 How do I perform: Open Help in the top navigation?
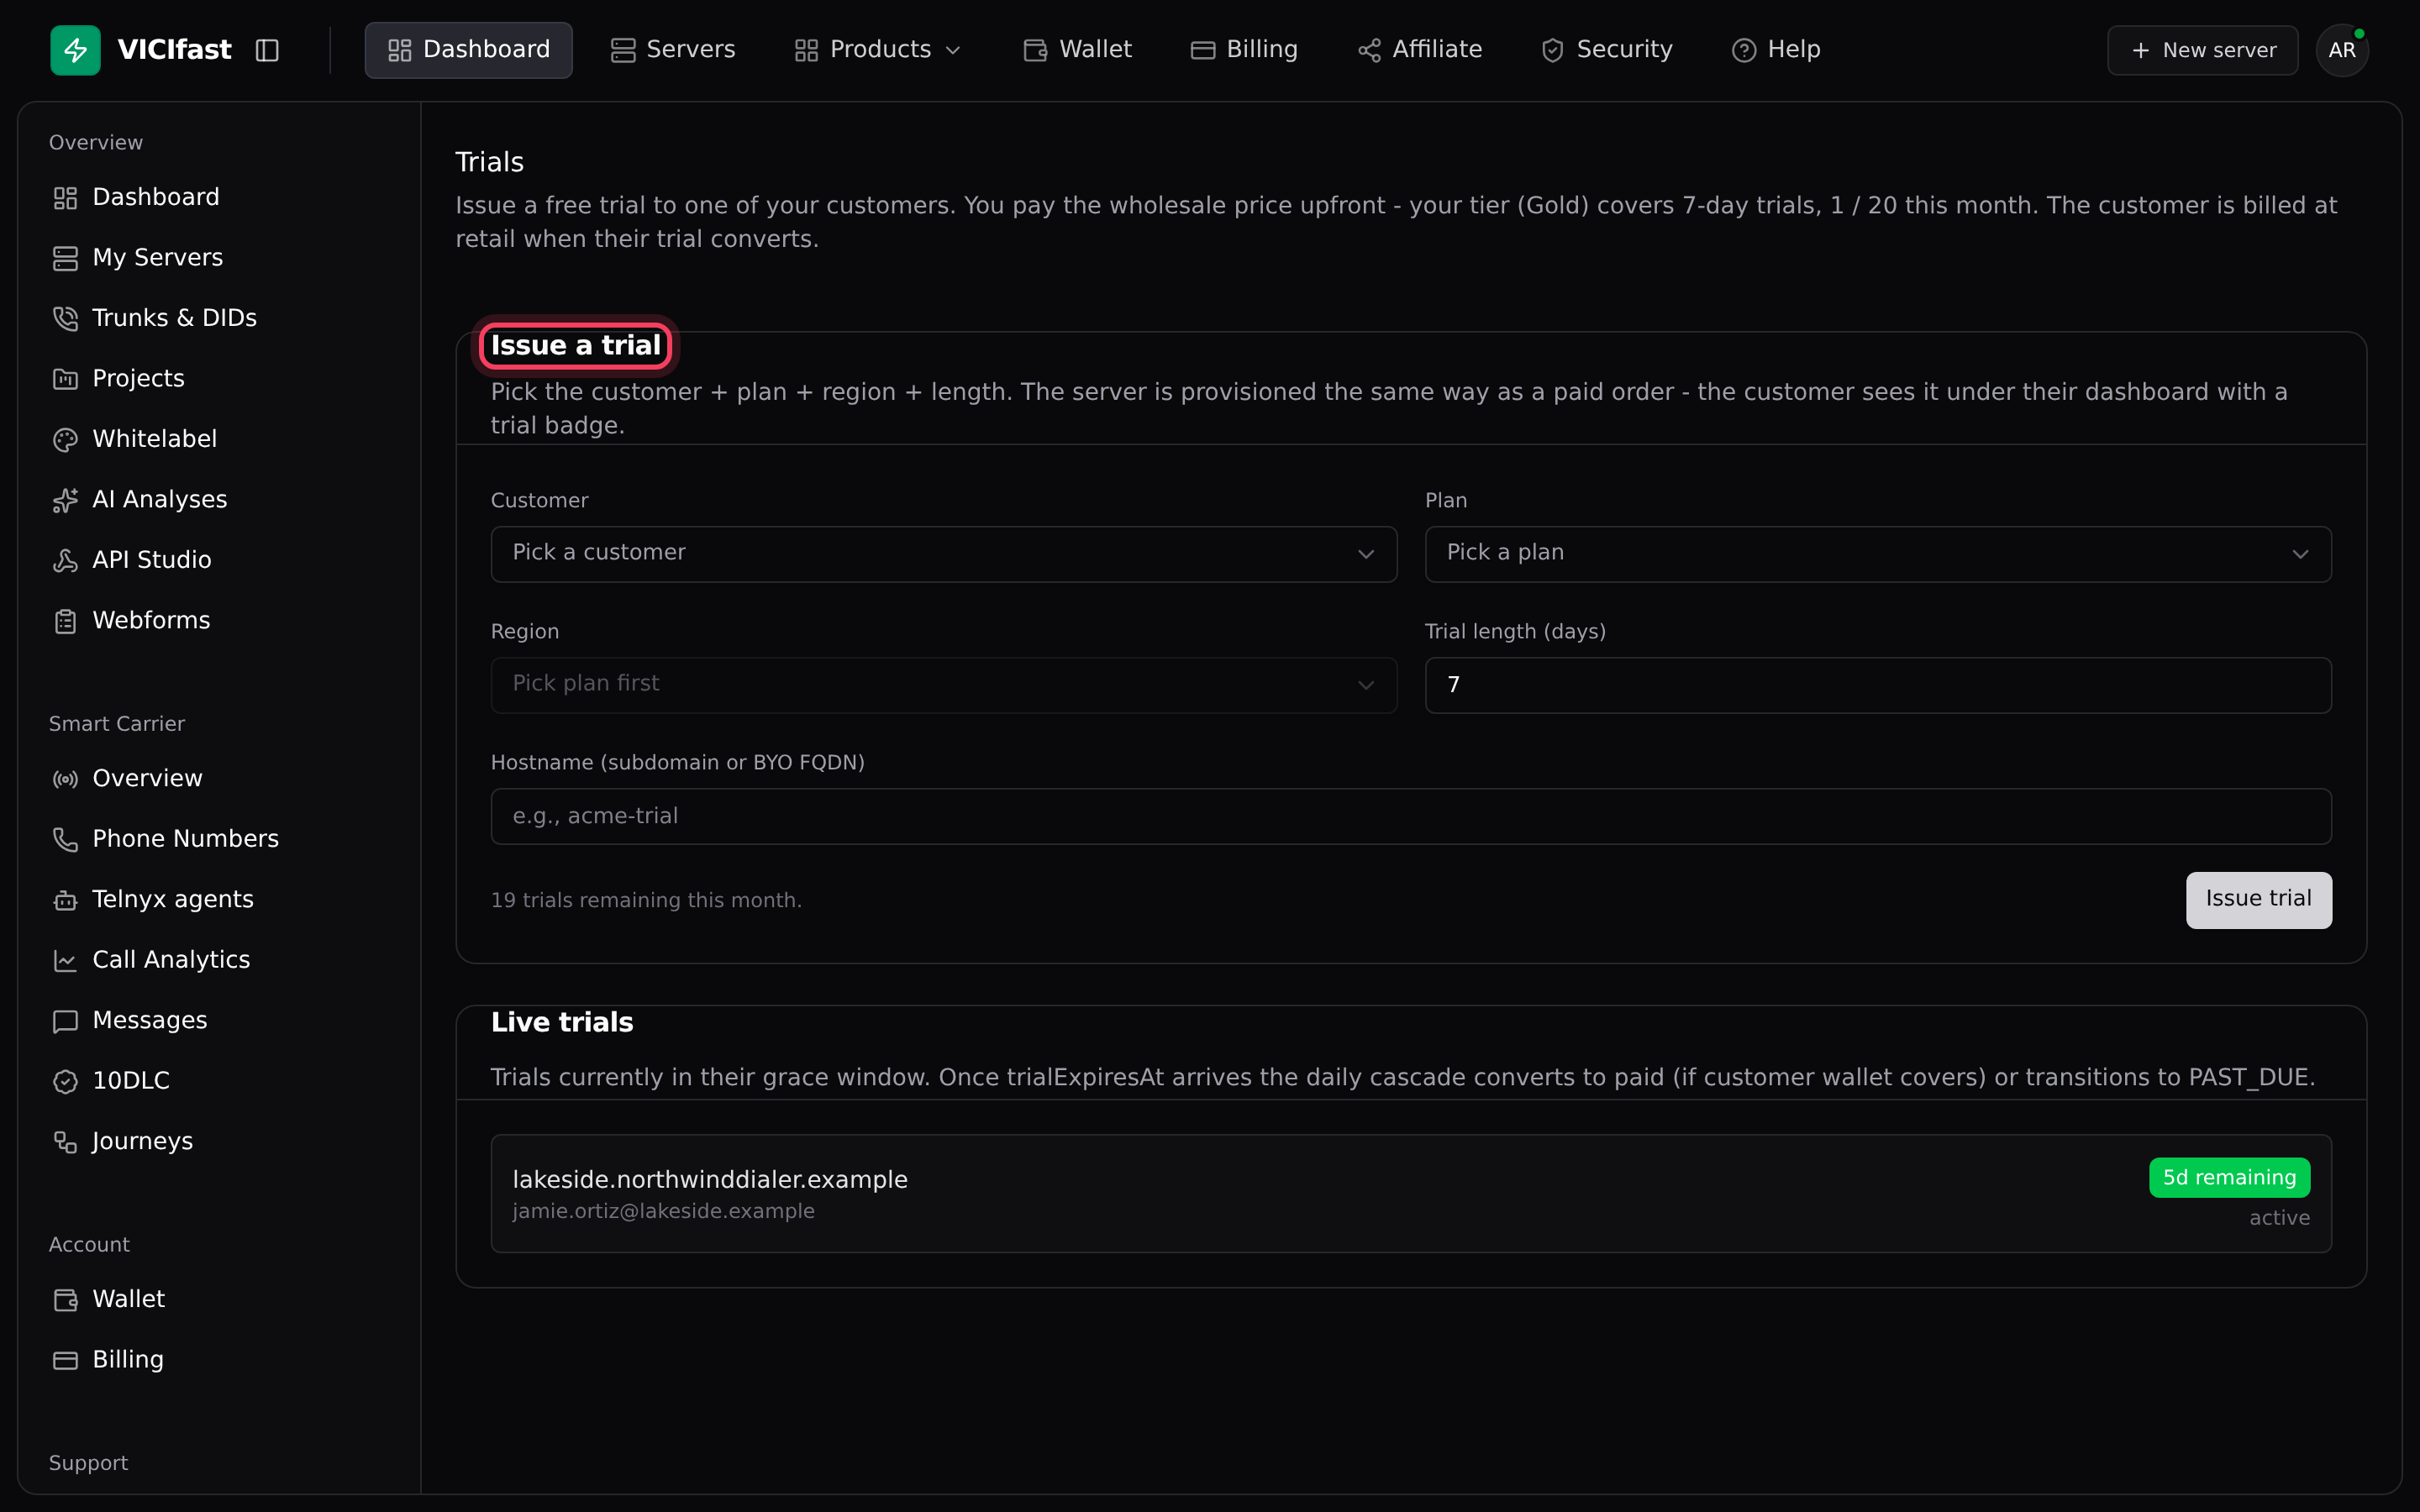tap(1775, 50)
